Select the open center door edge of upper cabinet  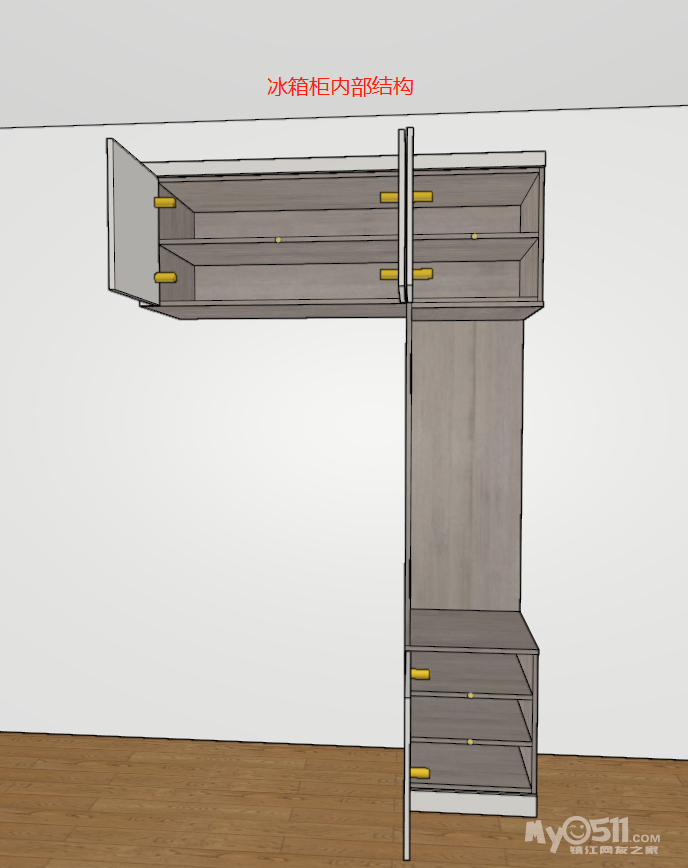[x=404, y=215]
